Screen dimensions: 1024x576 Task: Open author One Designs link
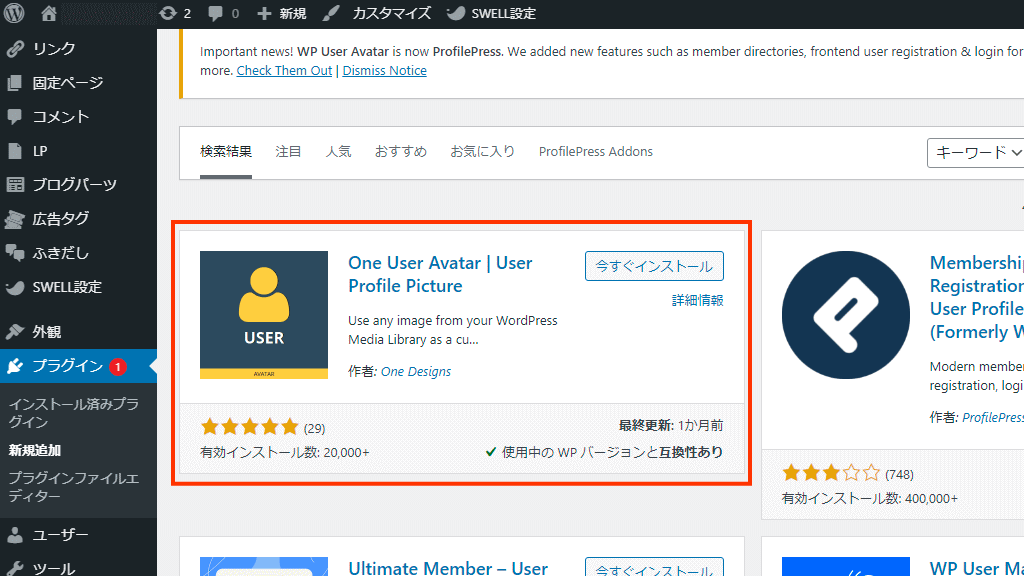[x=416, y=372]
